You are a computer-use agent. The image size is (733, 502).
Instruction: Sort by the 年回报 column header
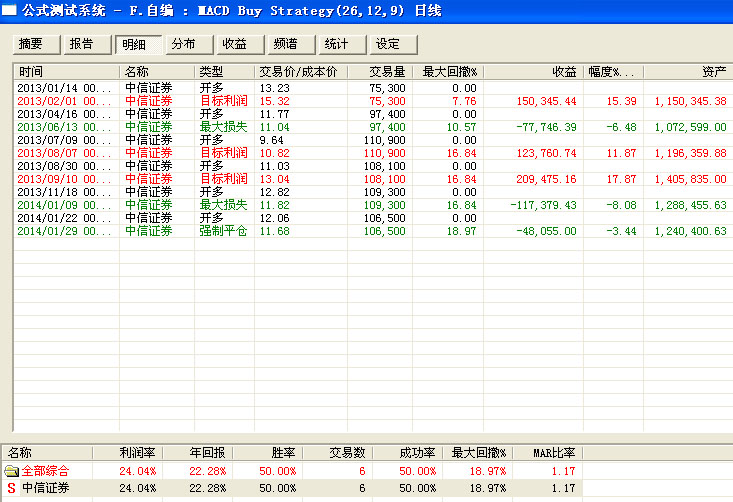click(x=197, y=452)
